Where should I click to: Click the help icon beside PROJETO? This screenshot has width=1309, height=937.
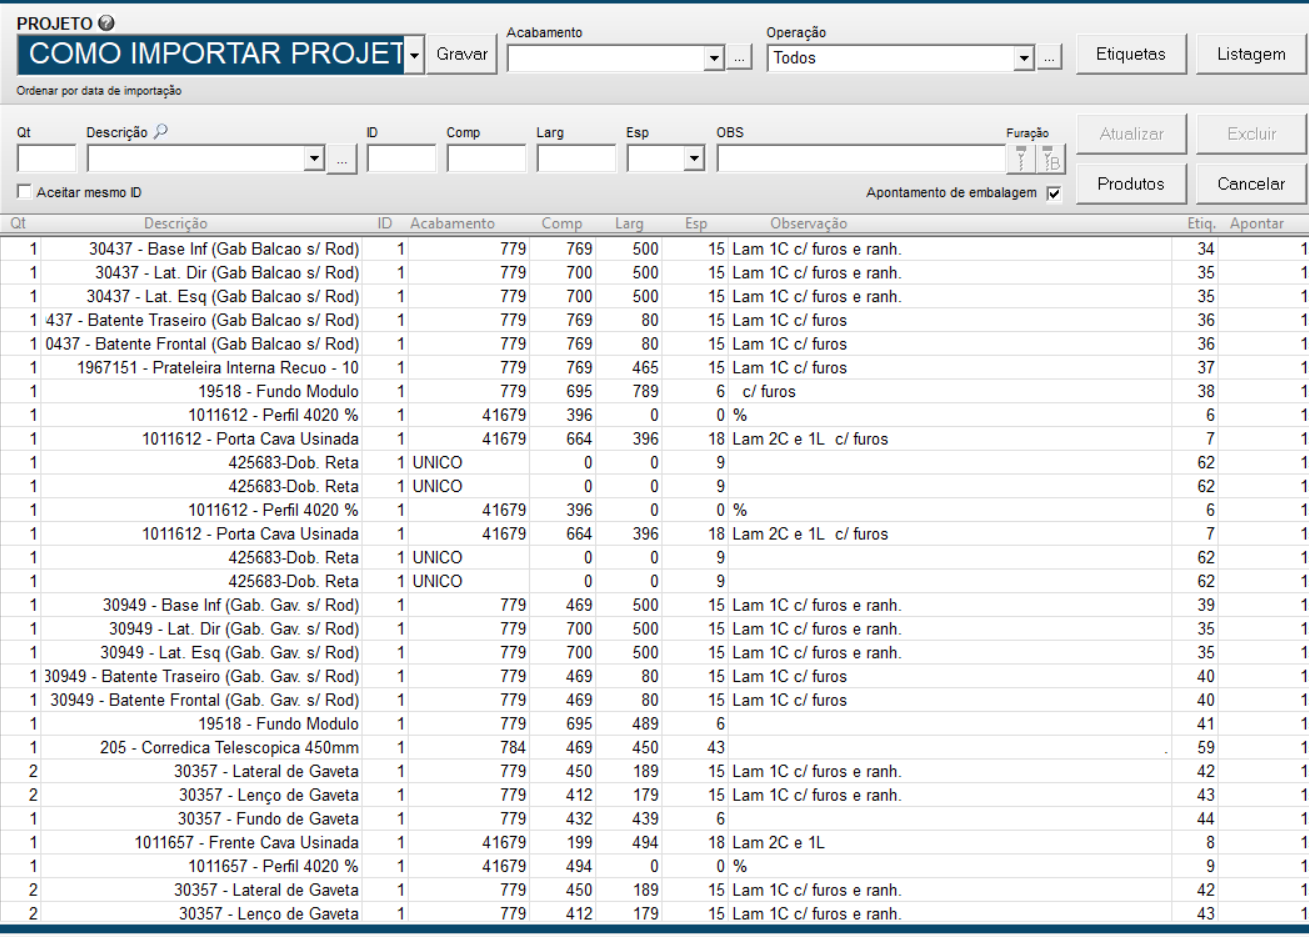(106, 23)
